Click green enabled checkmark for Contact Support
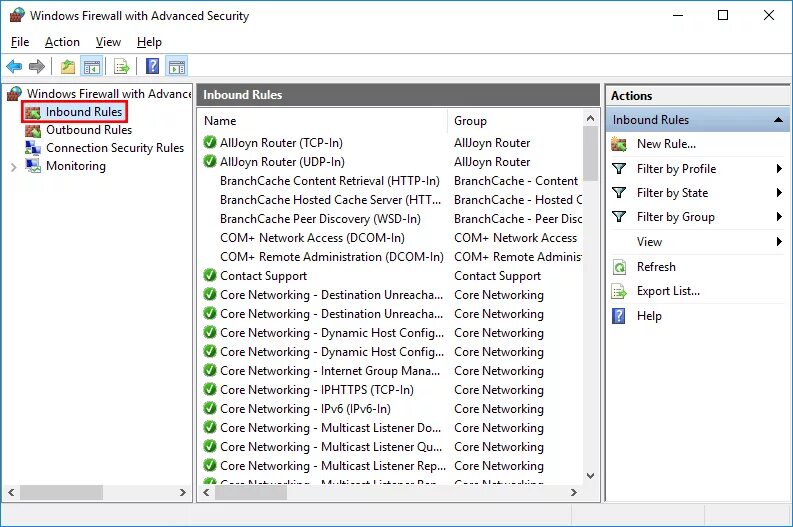Image resolution: width=793 pixels, height=527 pixels. tap(210, 275)
